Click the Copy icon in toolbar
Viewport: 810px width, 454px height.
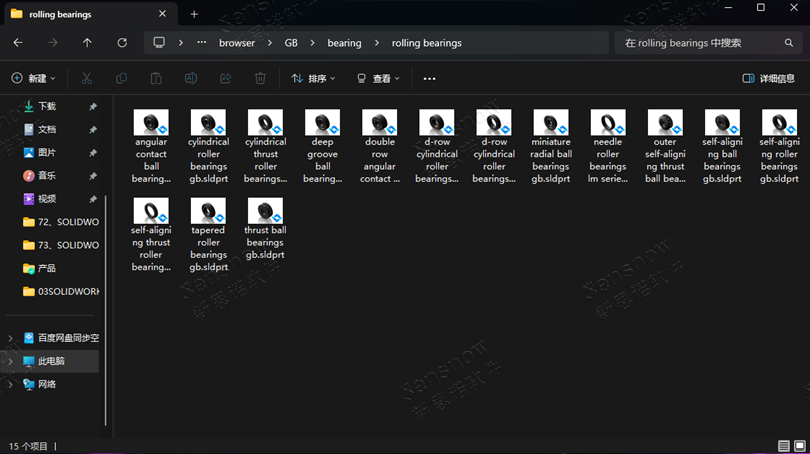coord(121,78)
